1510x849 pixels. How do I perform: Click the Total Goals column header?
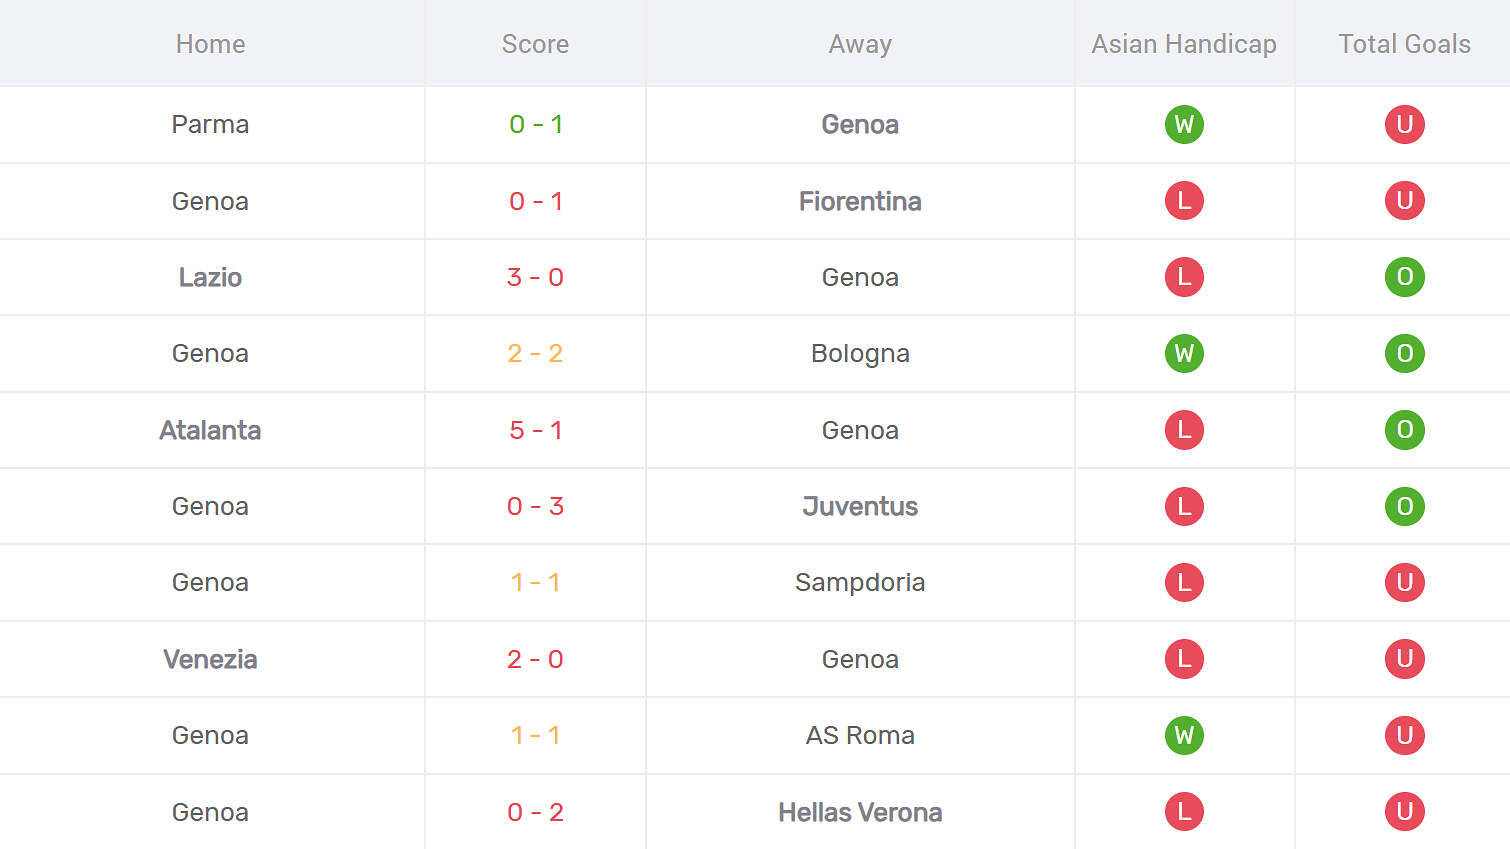(x=1404, y=44)
